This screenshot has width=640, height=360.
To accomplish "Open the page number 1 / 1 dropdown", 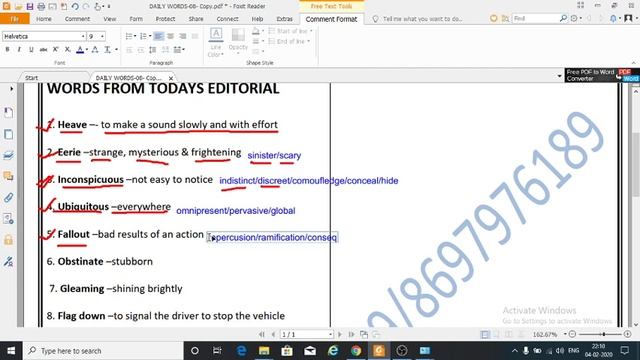I will (x=330, y=334).
